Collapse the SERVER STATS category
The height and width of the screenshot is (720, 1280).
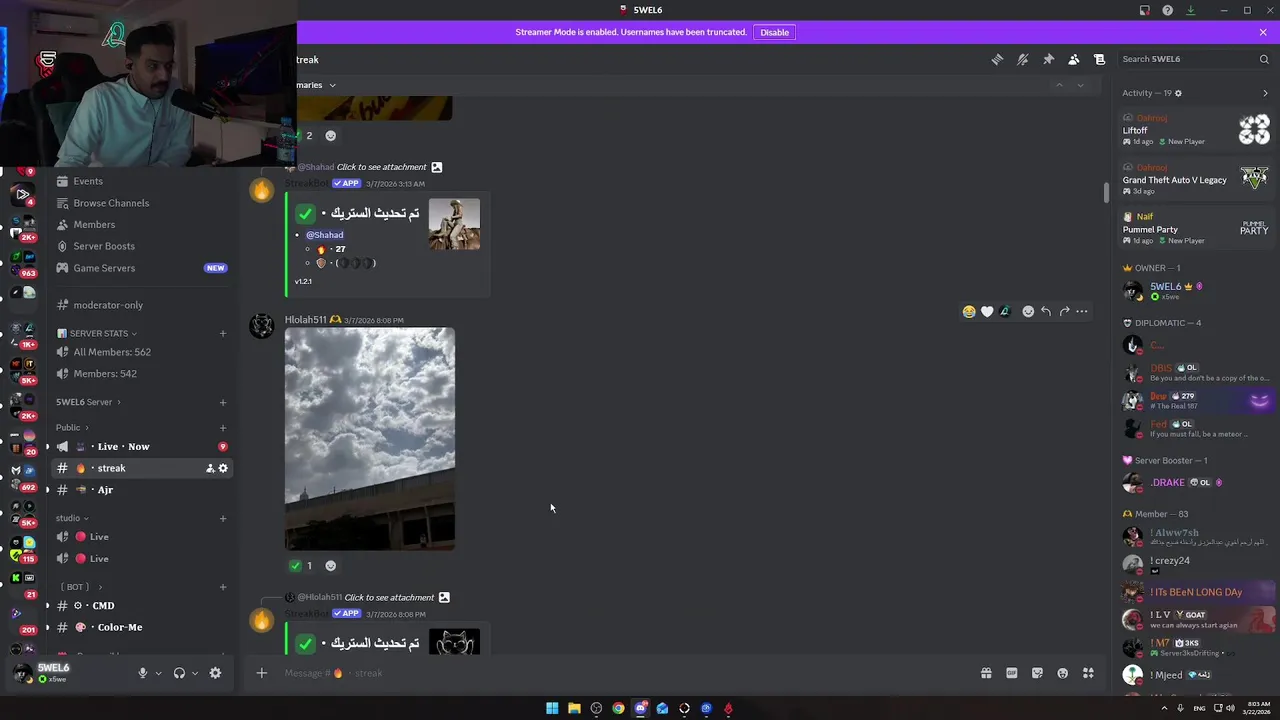coord(97,333)
